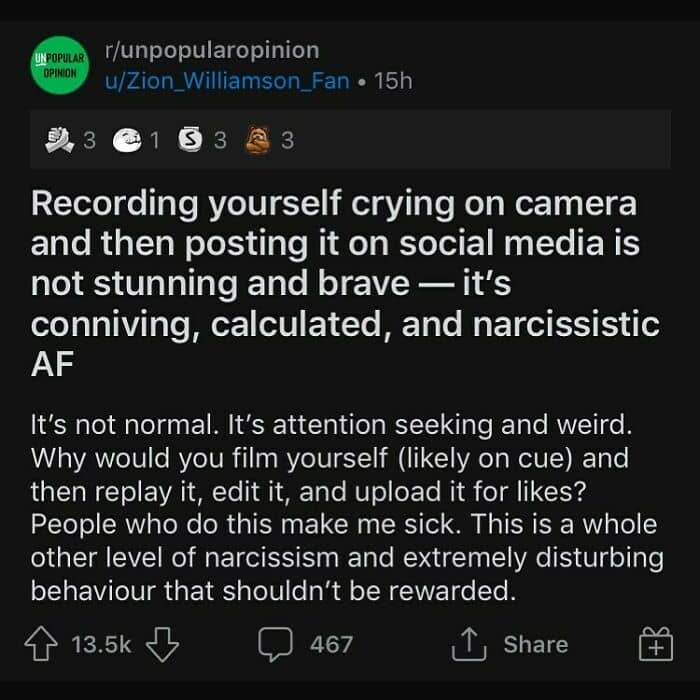Tap the white sleeping face award icon

pyautogui.click(x=126, y=141)
